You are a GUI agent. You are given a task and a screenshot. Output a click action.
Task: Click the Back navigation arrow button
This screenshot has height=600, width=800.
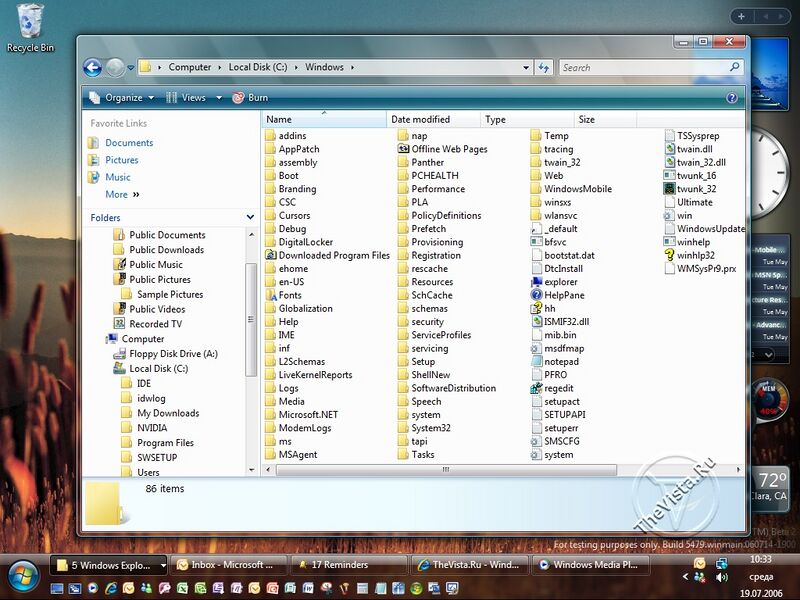click(x=93, y=68)
